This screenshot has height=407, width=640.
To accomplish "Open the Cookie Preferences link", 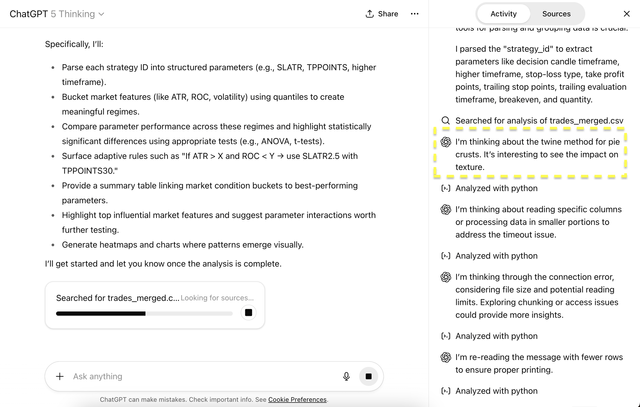I will pos(297,400).
